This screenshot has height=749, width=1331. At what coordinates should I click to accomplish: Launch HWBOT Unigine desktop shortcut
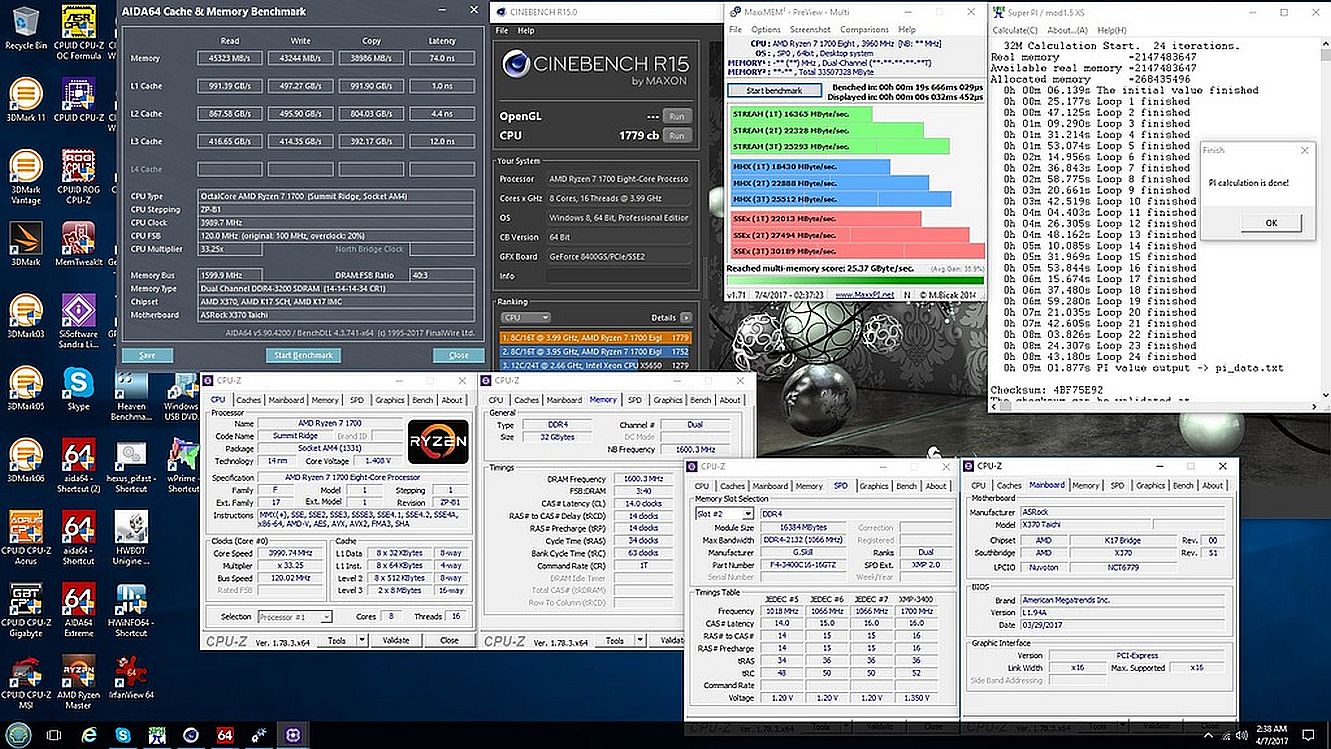point(131,538)
